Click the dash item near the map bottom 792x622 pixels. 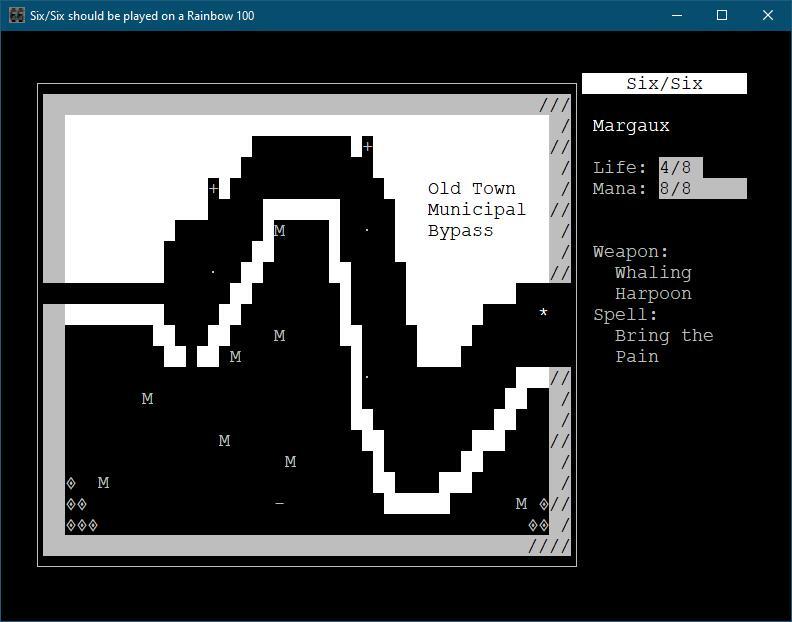point(279,504)
